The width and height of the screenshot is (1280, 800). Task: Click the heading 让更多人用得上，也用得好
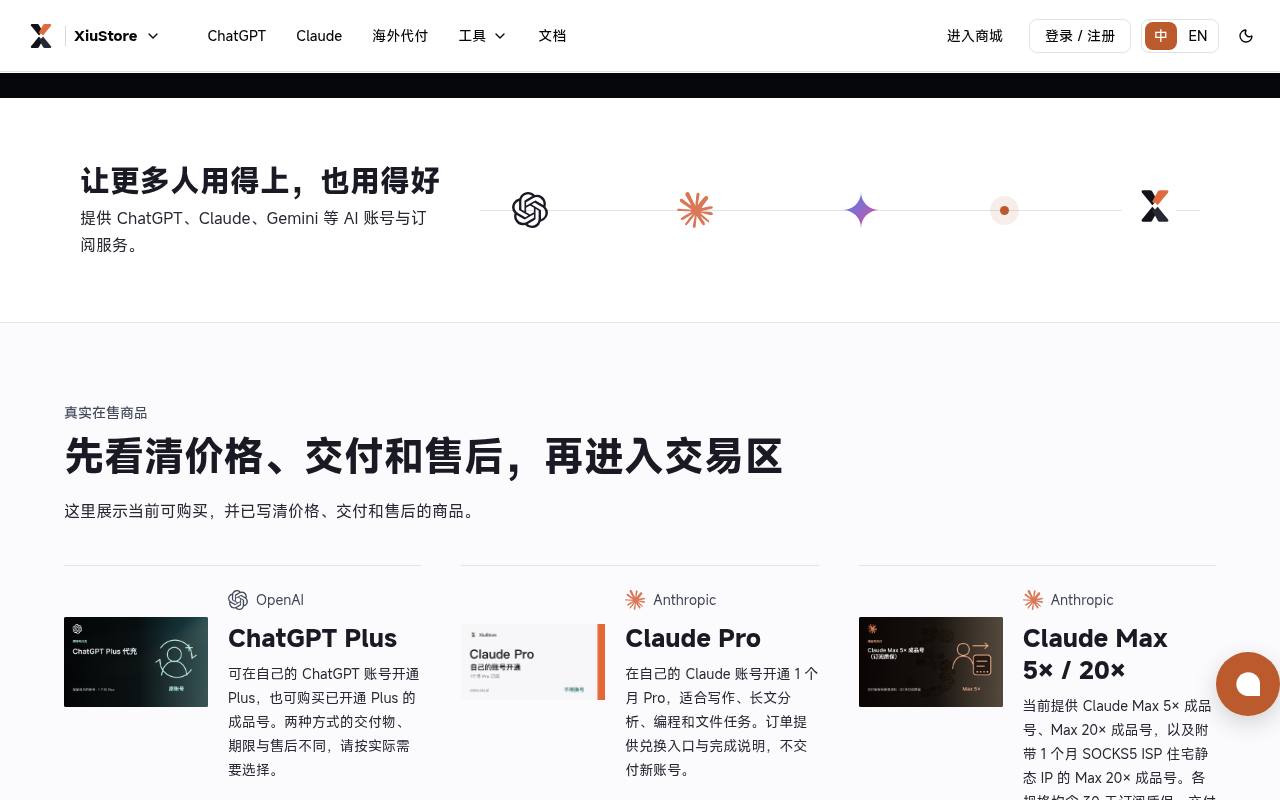260,181
